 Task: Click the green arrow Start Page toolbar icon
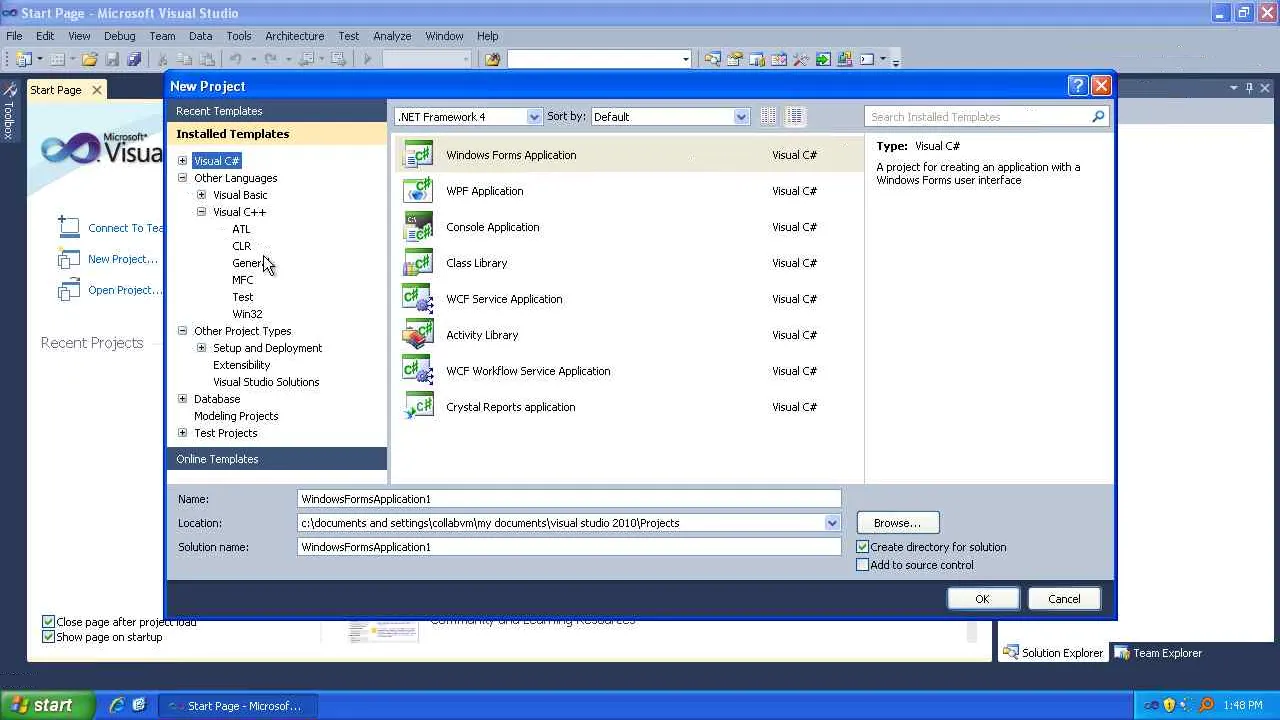point(823,59)
